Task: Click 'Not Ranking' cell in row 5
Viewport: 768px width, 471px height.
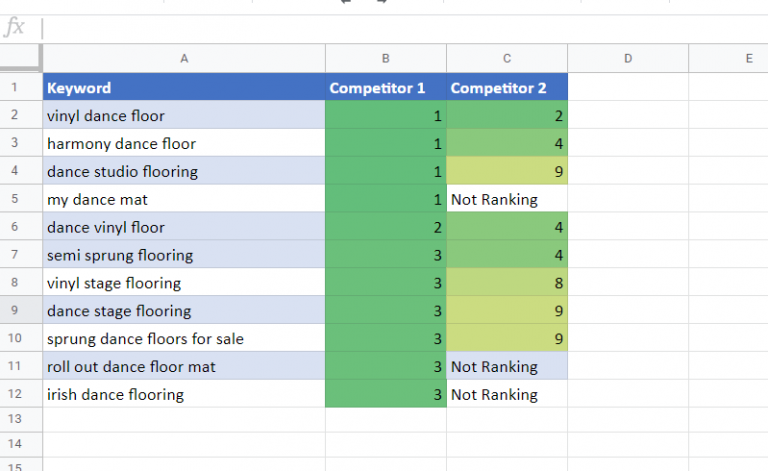Action: [x=507, y=200]
